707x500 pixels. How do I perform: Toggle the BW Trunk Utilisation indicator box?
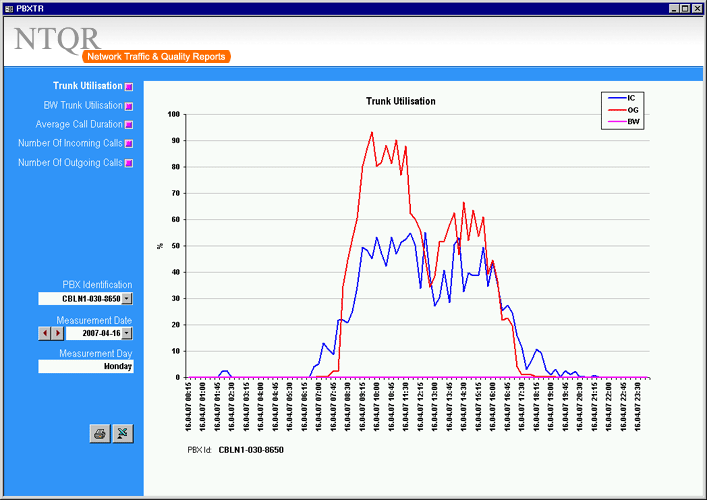[x=129, y=106]
